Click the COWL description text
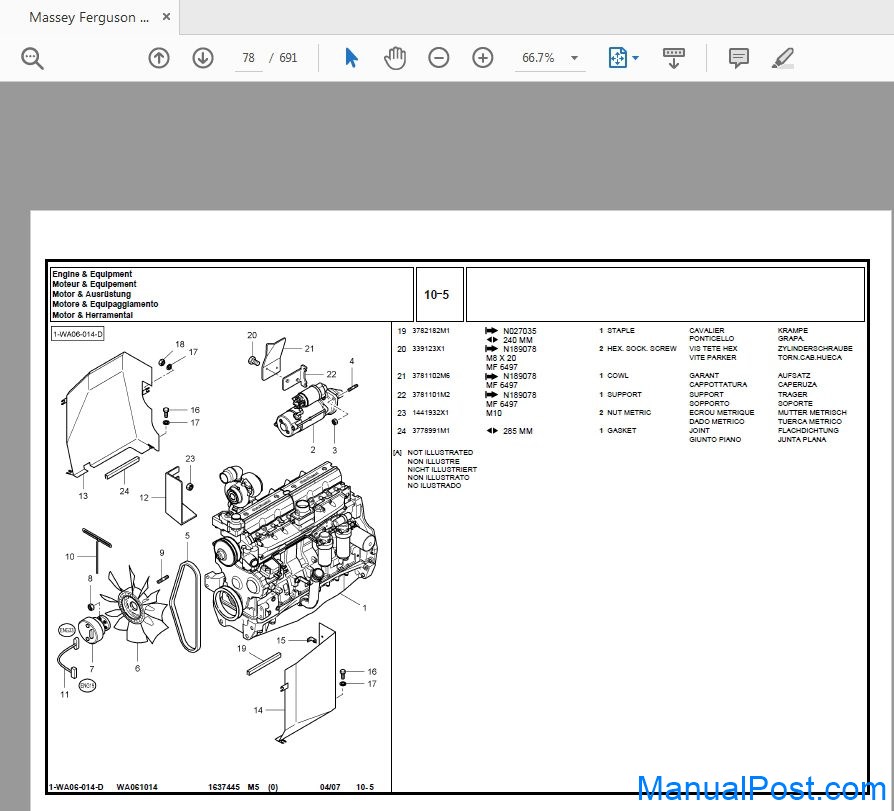Image resolution: width=894 pixels, height=811 pixels. coord(618,376)
